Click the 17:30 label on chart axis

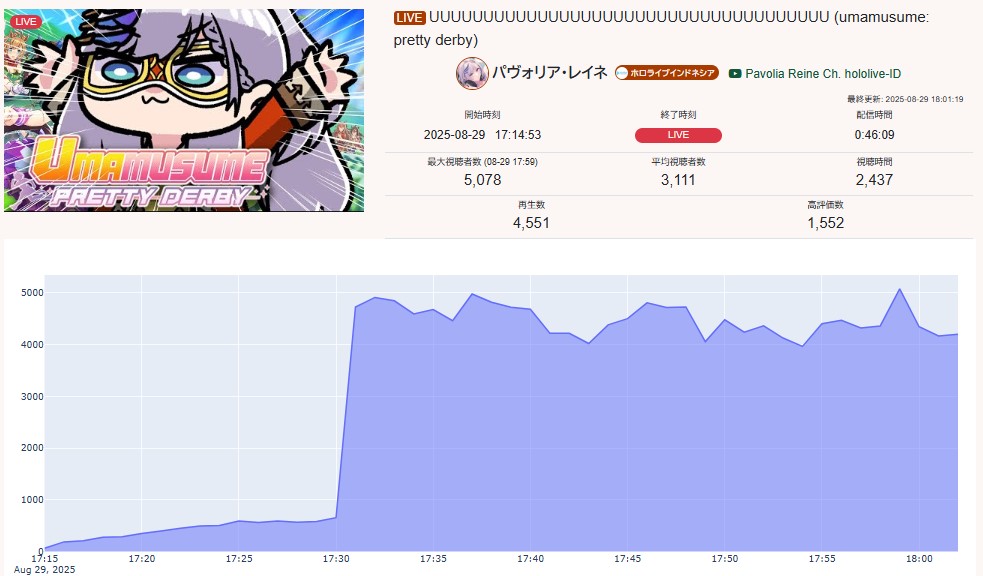[x=336, y=558]
